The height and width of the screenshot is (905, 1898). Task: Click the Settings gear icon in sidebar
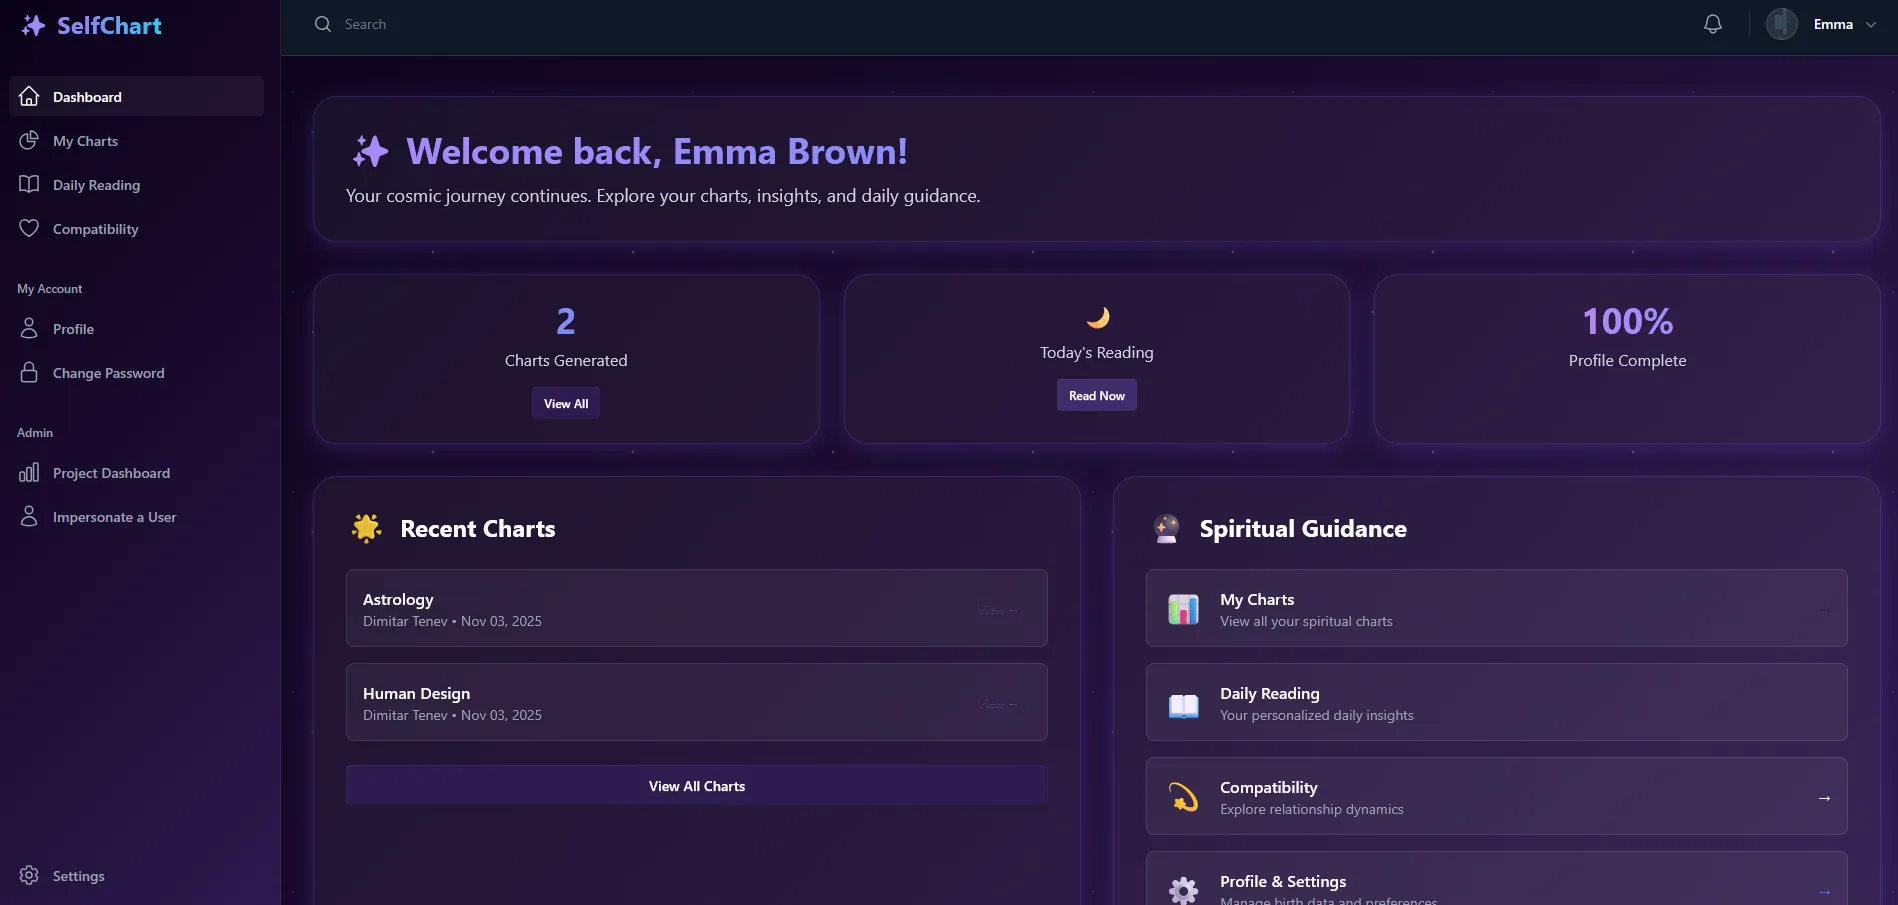click(x=29, y=875)
